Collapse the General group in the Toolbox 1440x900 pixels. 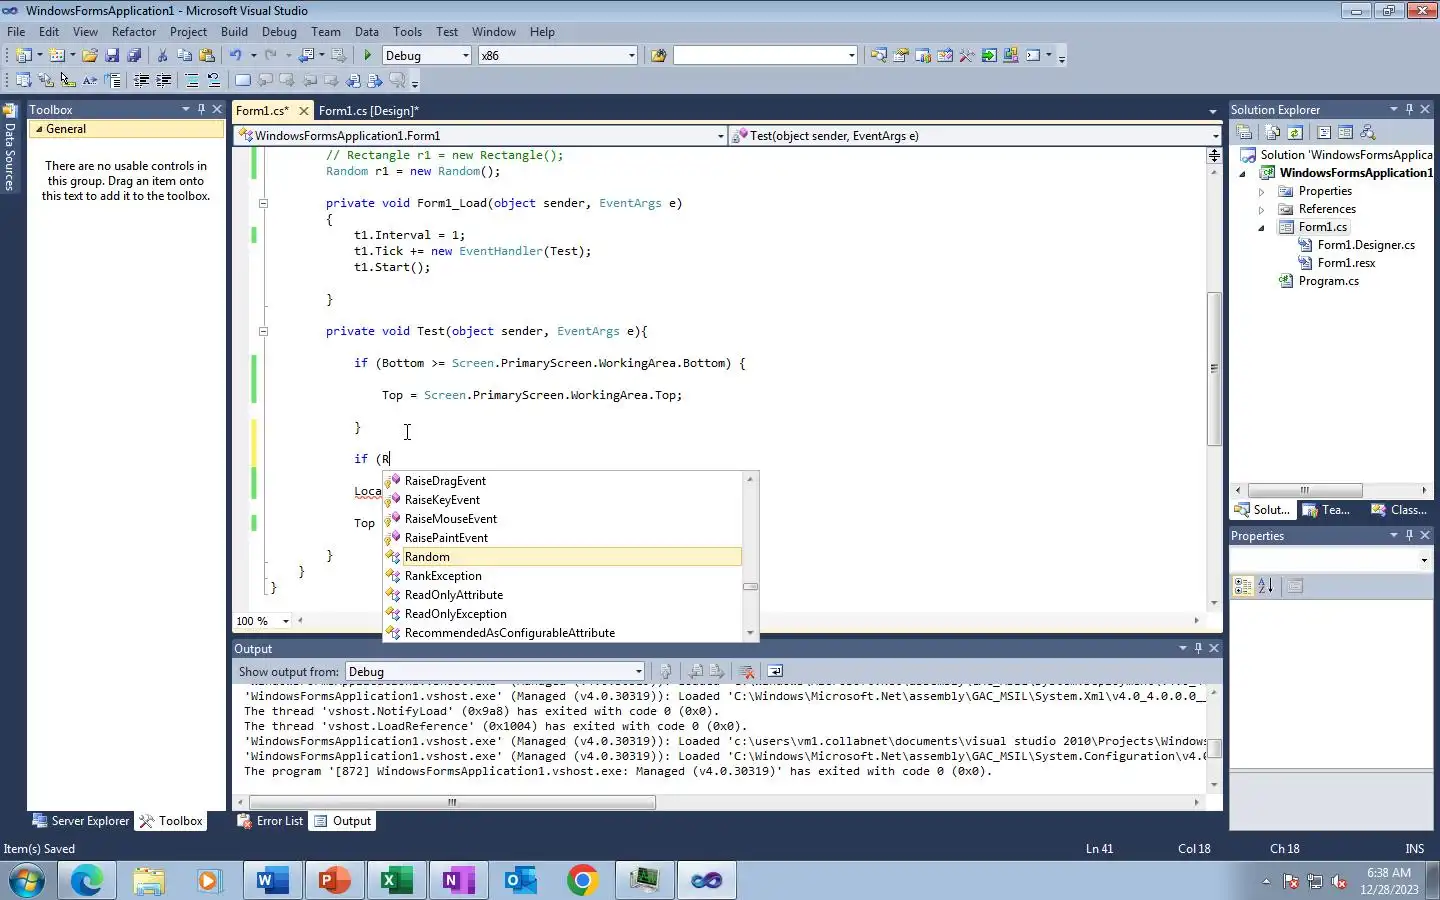pos(39,129)
